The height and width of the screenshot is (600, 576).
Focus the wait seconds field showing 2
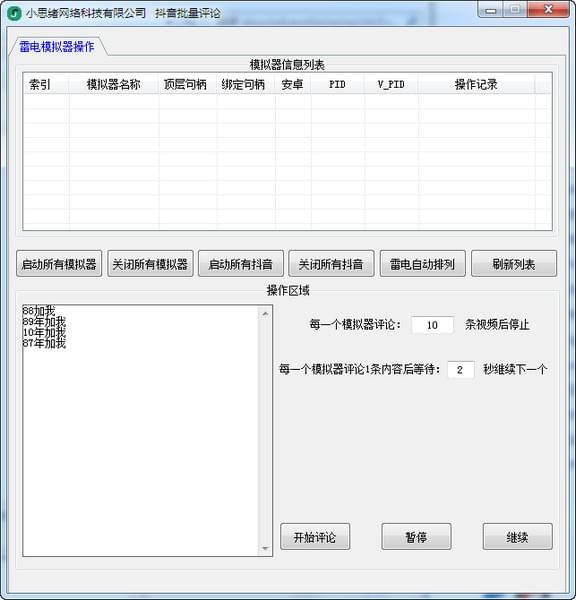(x=460, y=369)
